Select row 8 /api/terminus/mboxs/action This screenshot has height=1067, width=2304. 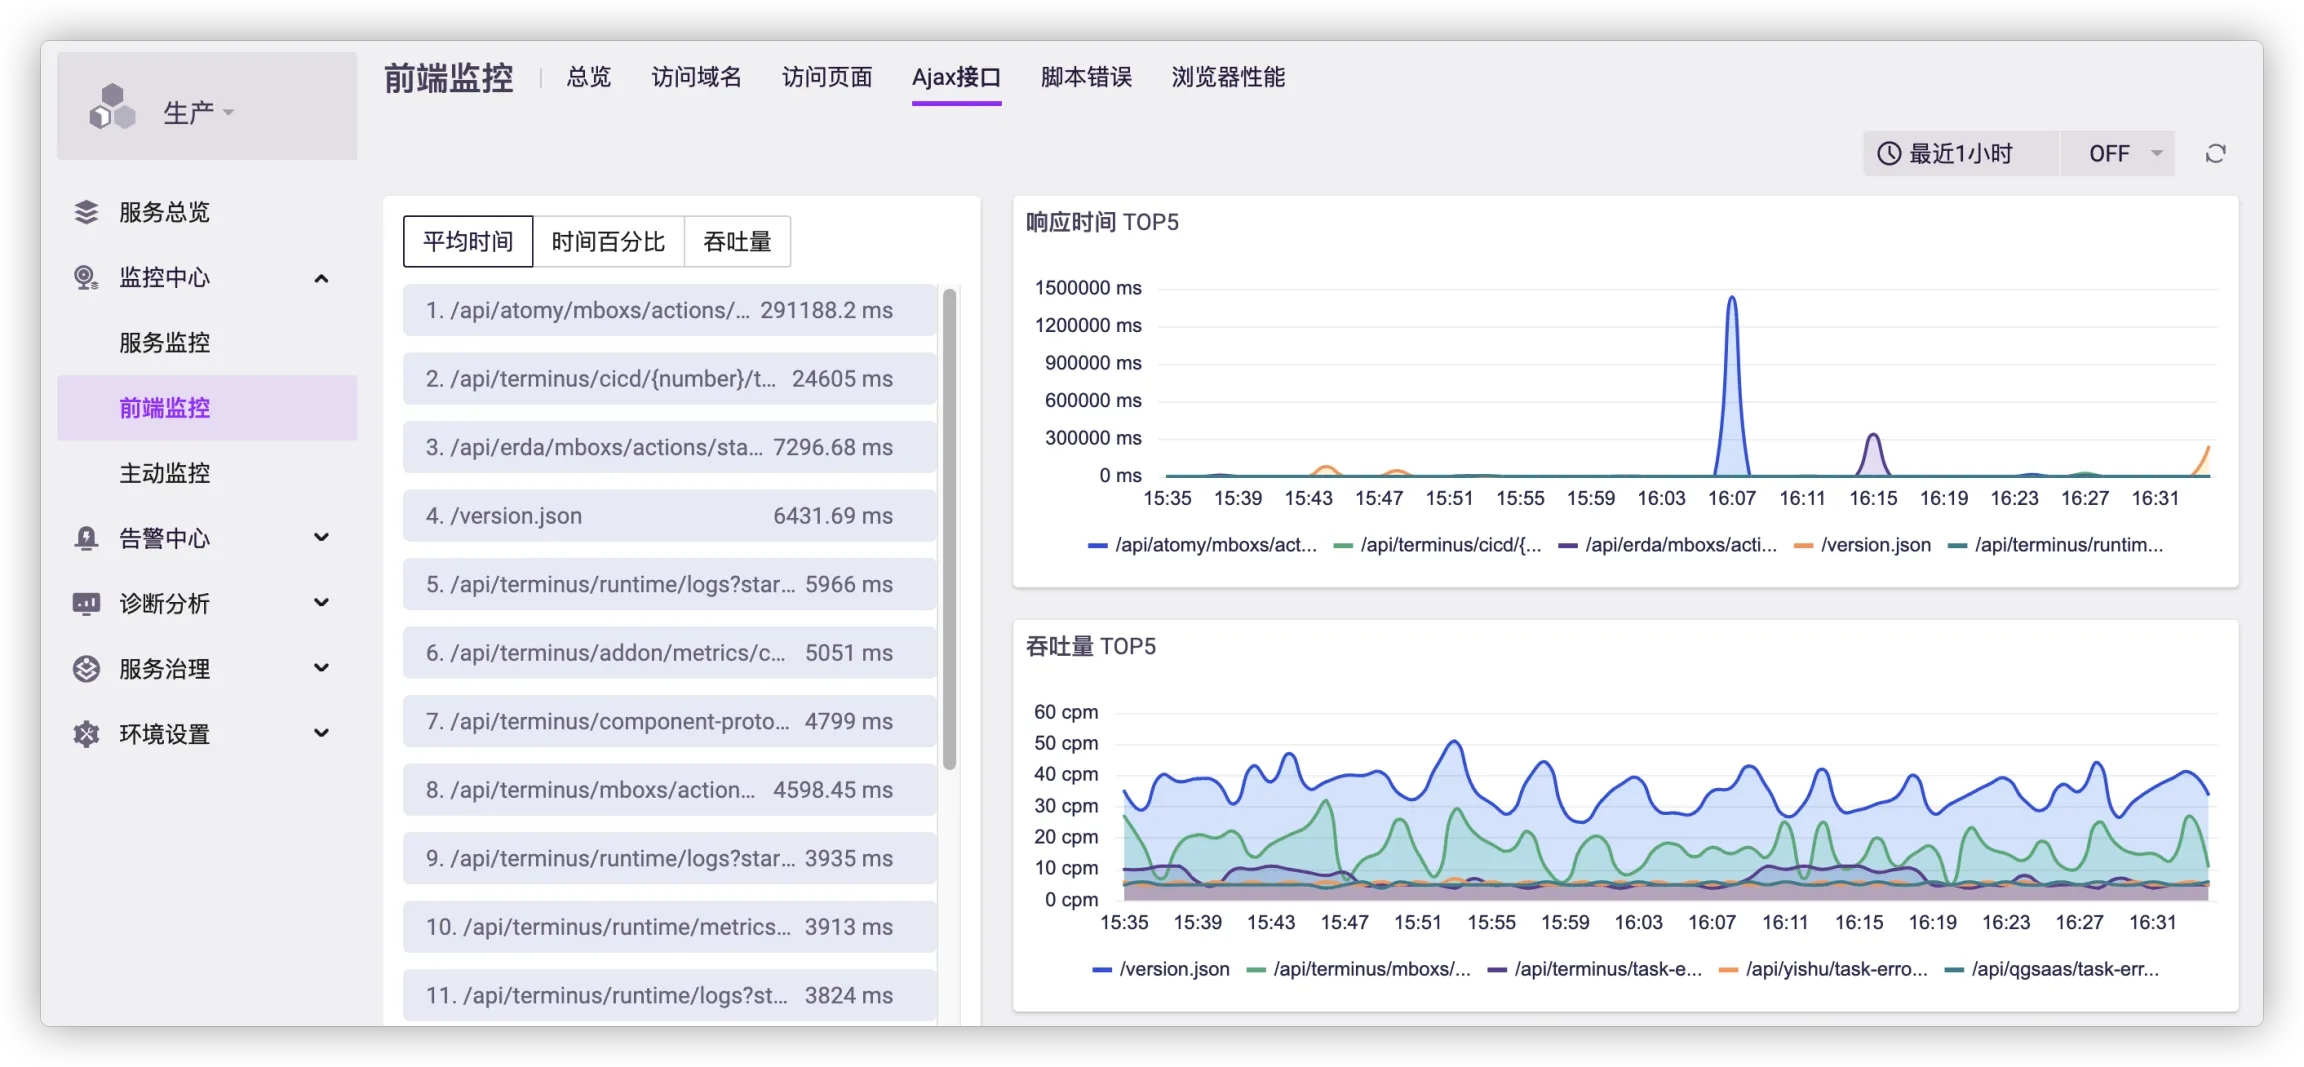(669, 790)
